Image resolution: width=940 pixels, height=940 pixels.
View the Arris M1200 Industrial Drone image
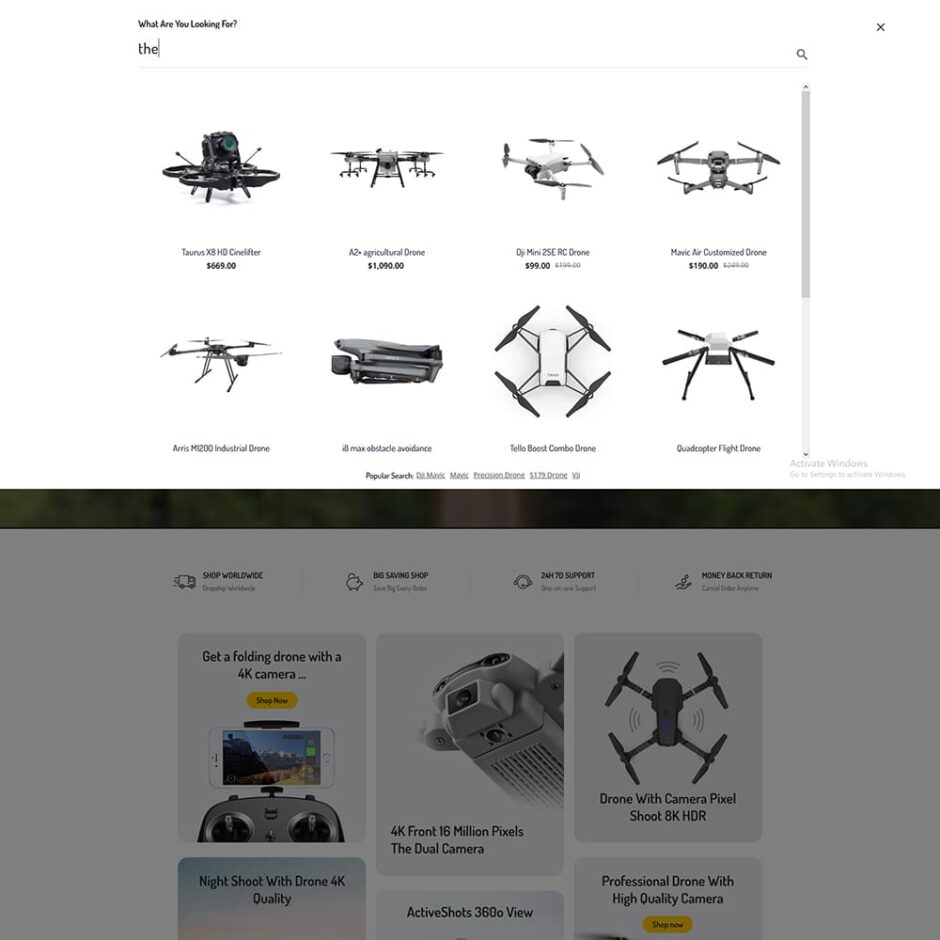coord(221,362)
